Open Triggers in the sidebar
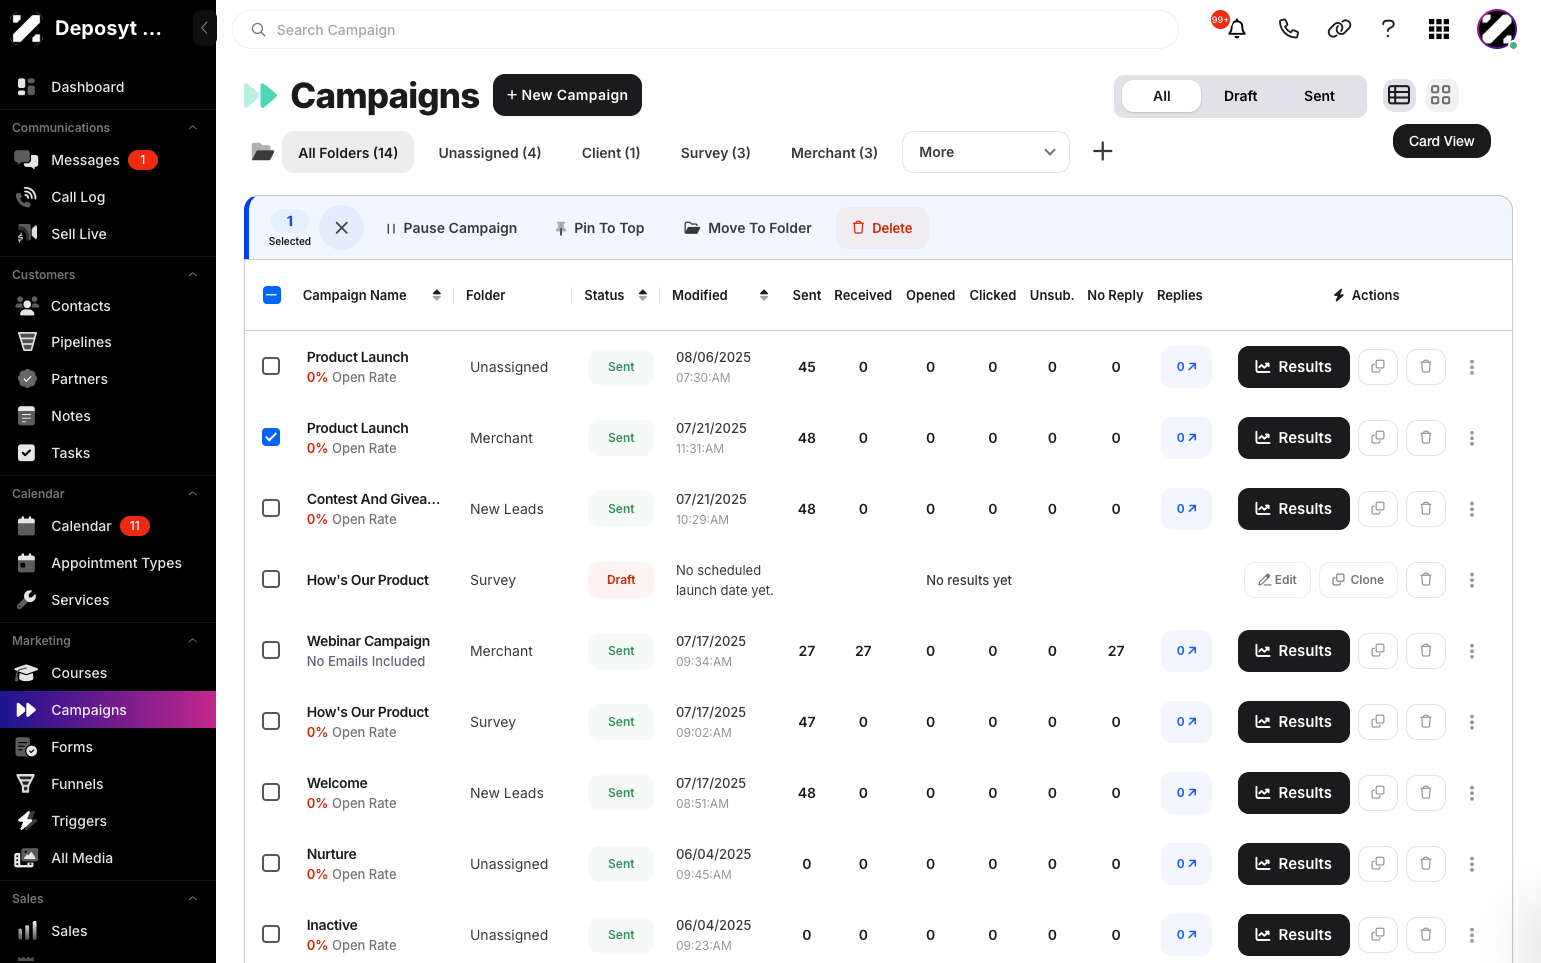Image resolution: width=1541 pixels, height=963 pixels. coord(108,821)
